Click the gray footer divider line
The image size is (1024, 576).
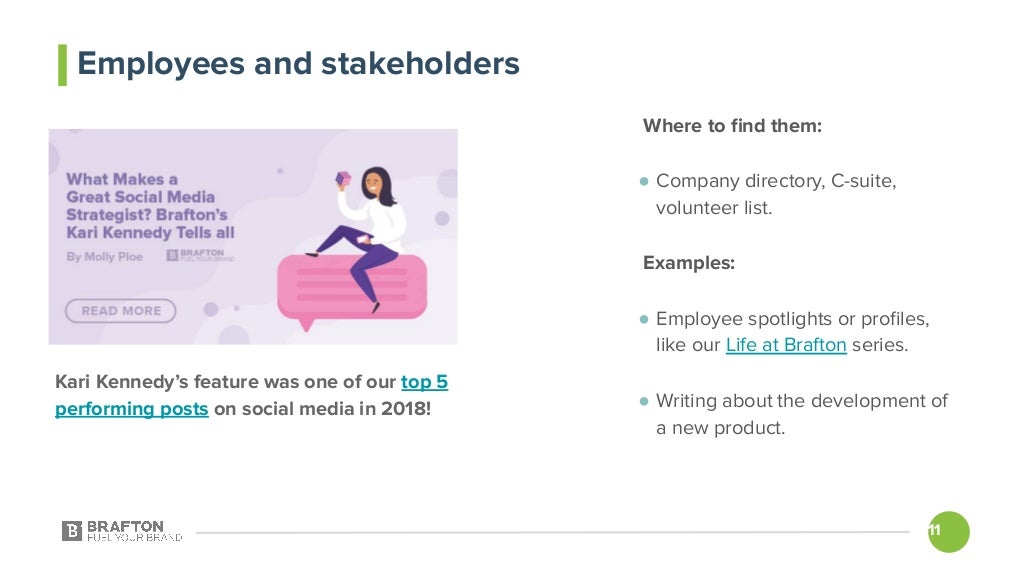552,532
